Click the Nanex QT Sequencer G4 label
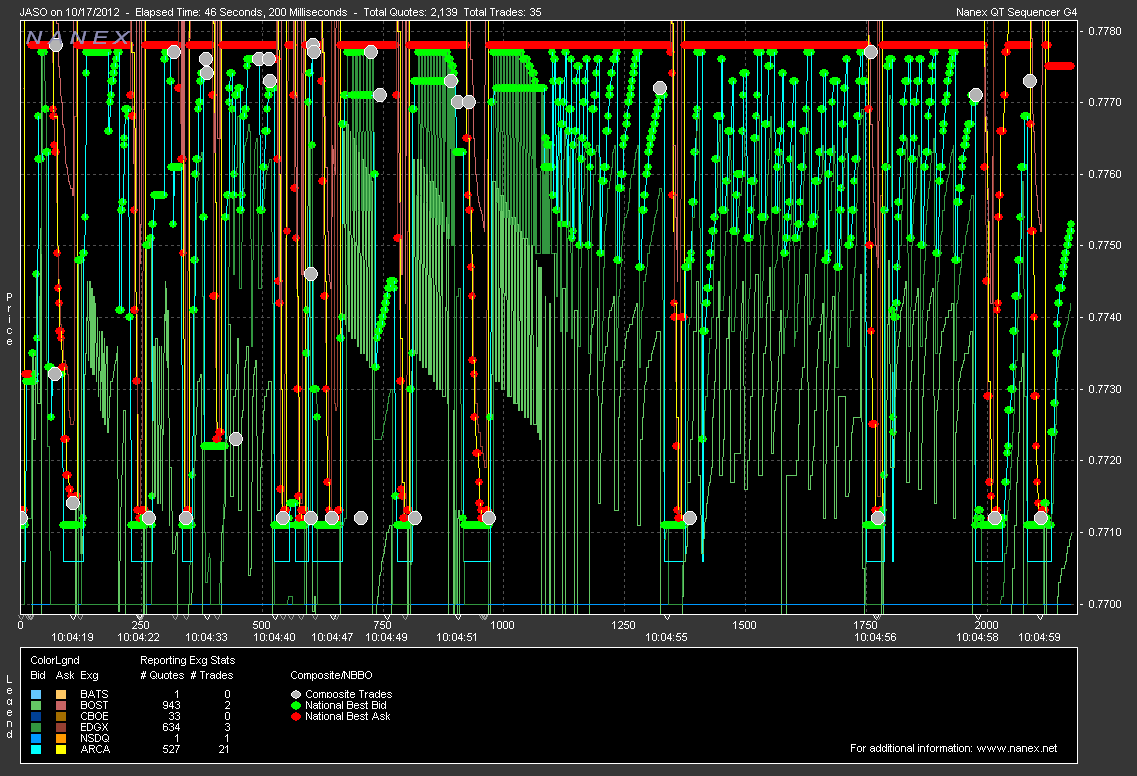This screenshot has width=1137, height=776. 1017,12
